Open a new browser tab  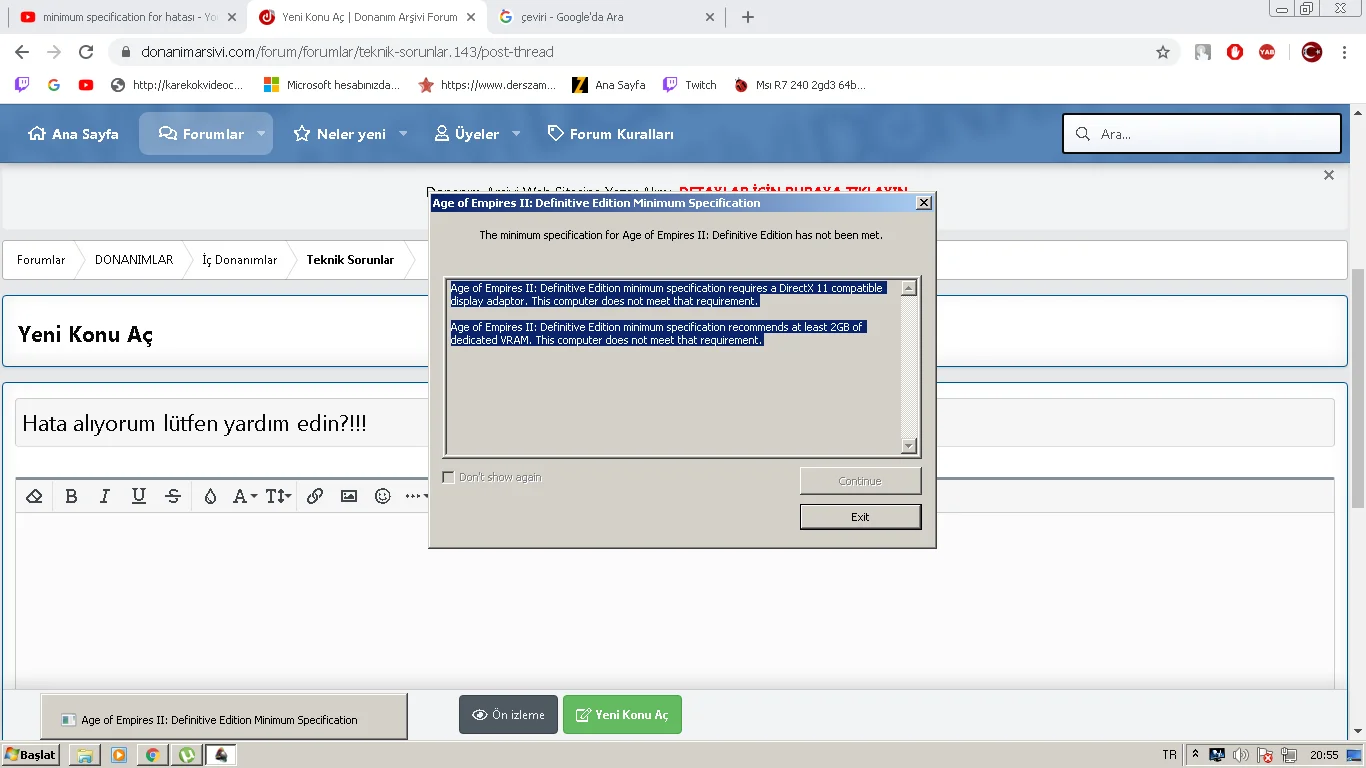(748, 17)
